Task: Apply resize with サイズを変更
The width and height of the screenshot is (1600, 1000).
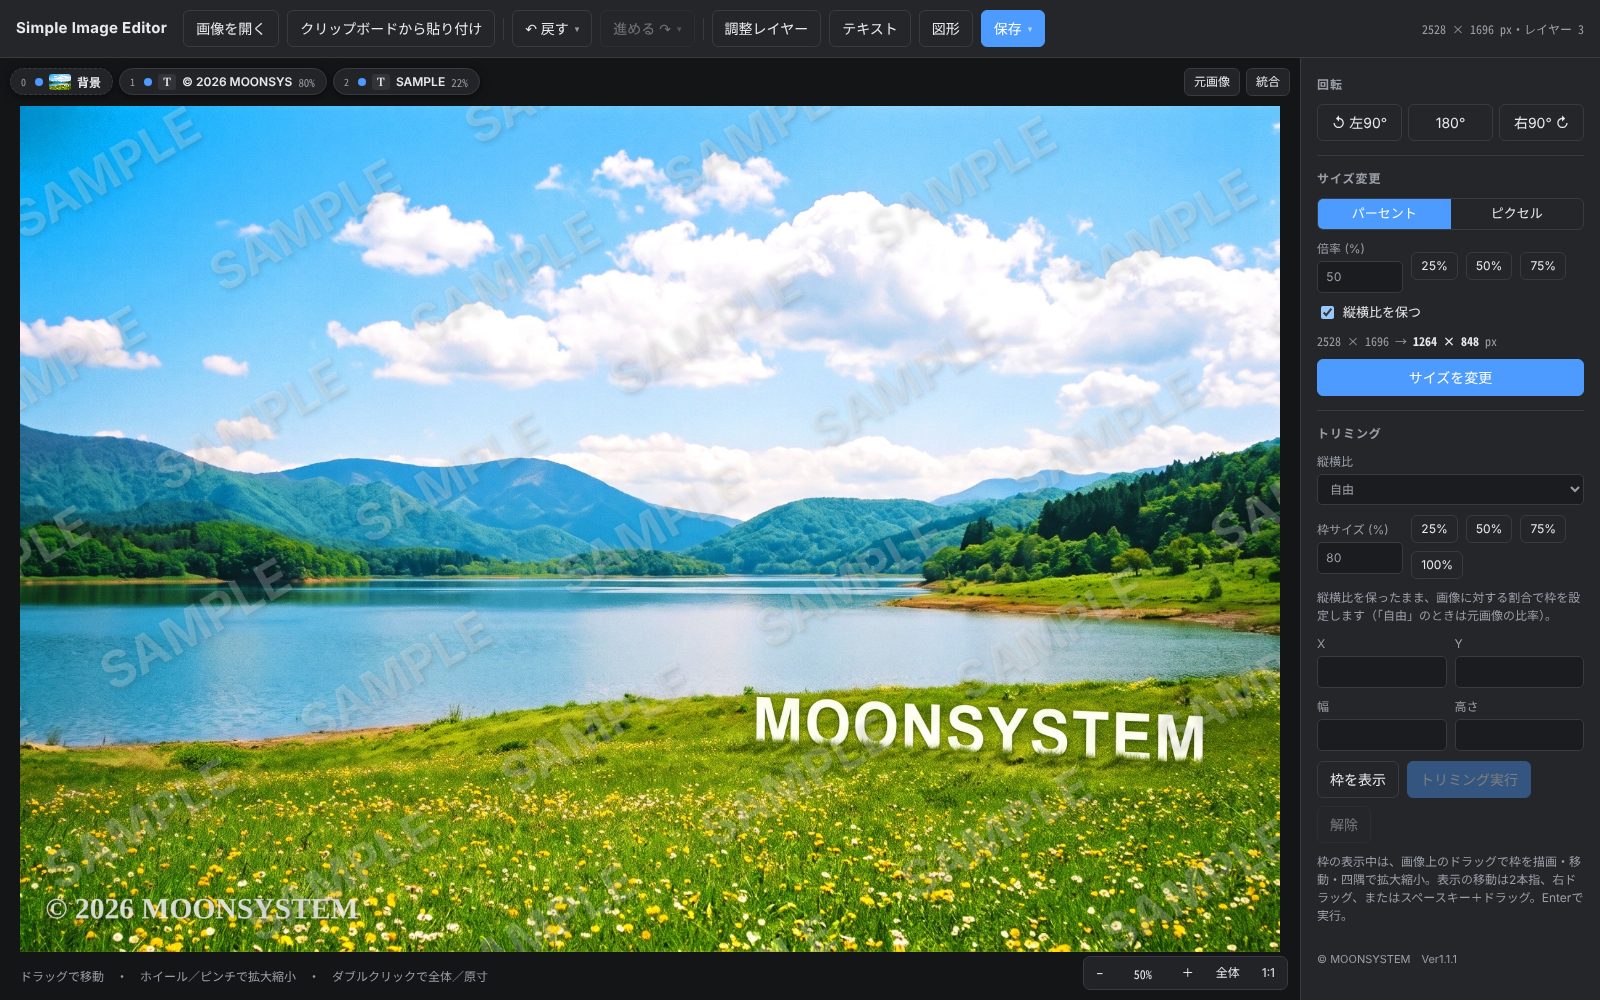Action: point(1450,378)
